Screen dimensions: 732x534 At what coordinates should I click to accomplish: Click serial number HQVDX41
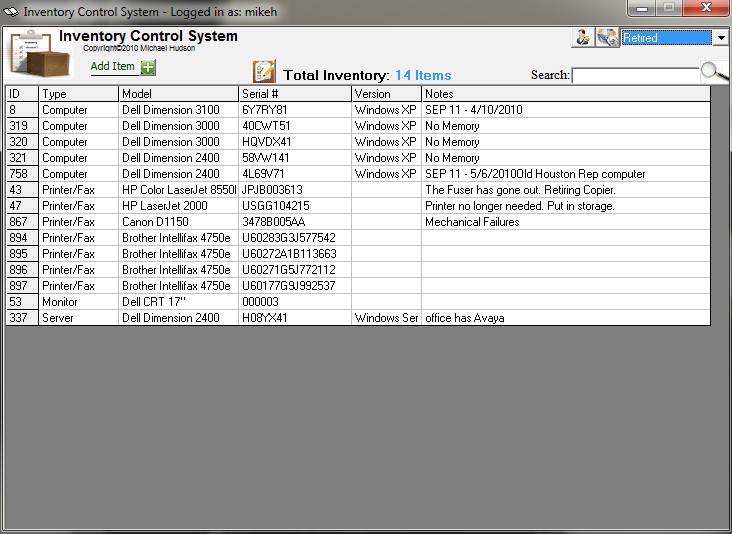(x=295, y=142)
